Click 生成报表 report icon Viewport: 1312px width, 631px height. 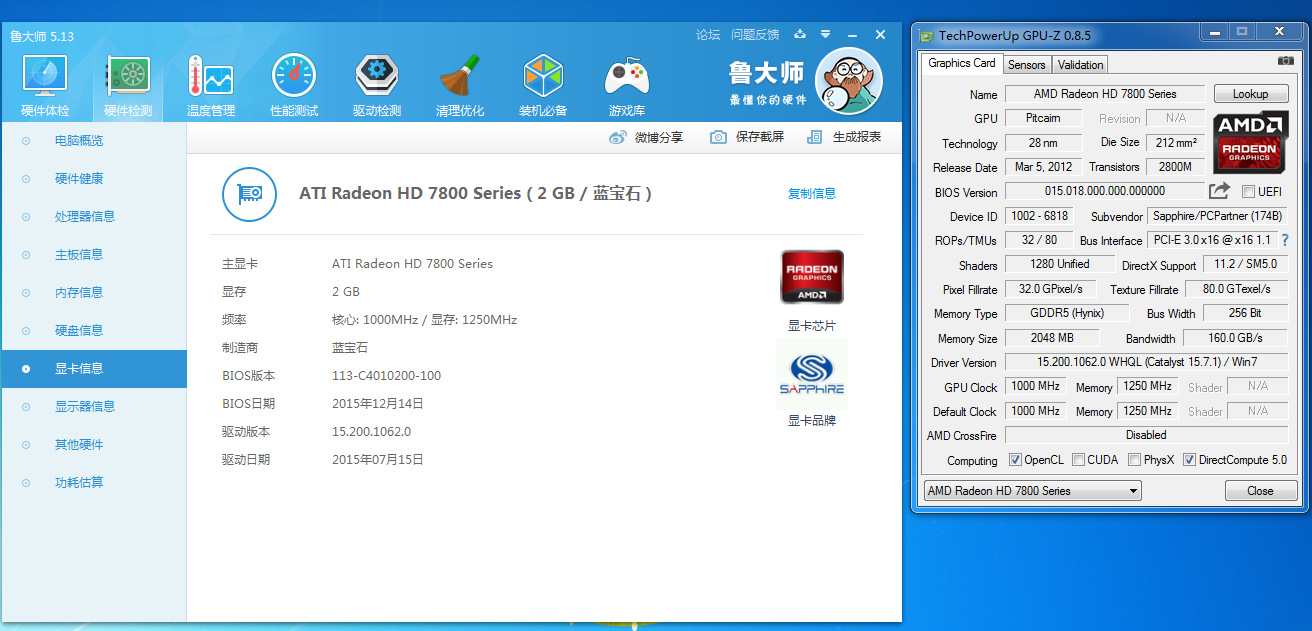click(x=815, y=137)
